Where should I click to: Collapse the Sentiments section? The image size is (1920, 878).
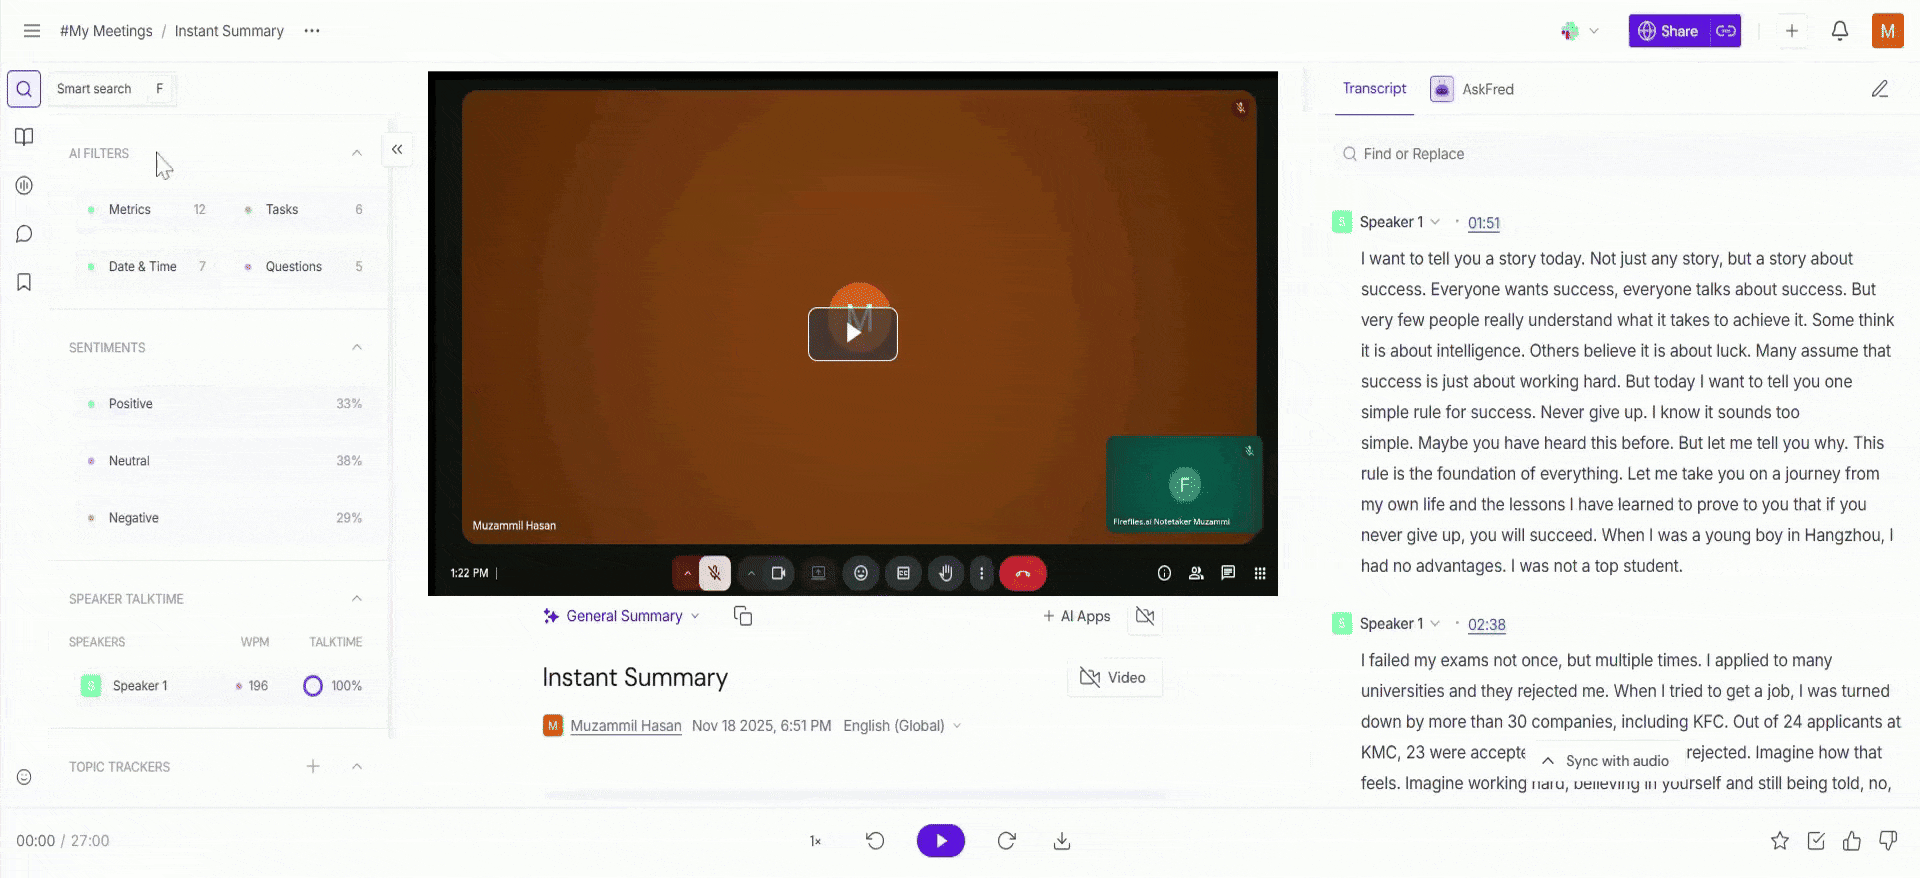[357, 347]
